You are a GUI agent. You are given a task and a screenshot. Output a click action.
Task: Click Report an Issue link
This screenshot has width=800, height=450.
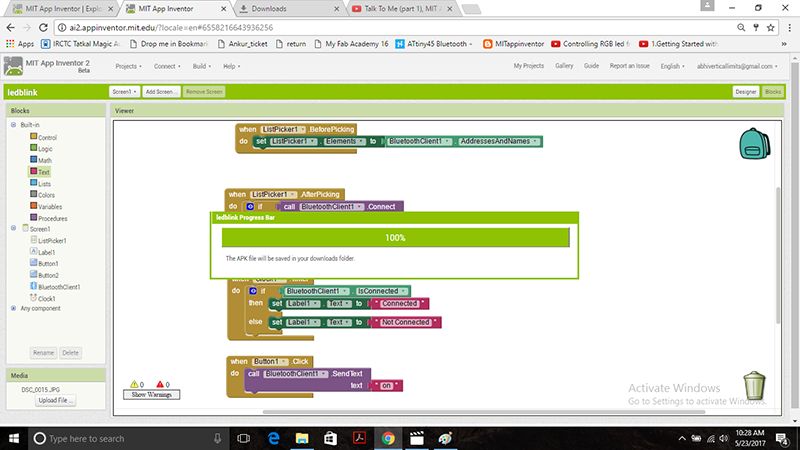[x=630, y=66]
